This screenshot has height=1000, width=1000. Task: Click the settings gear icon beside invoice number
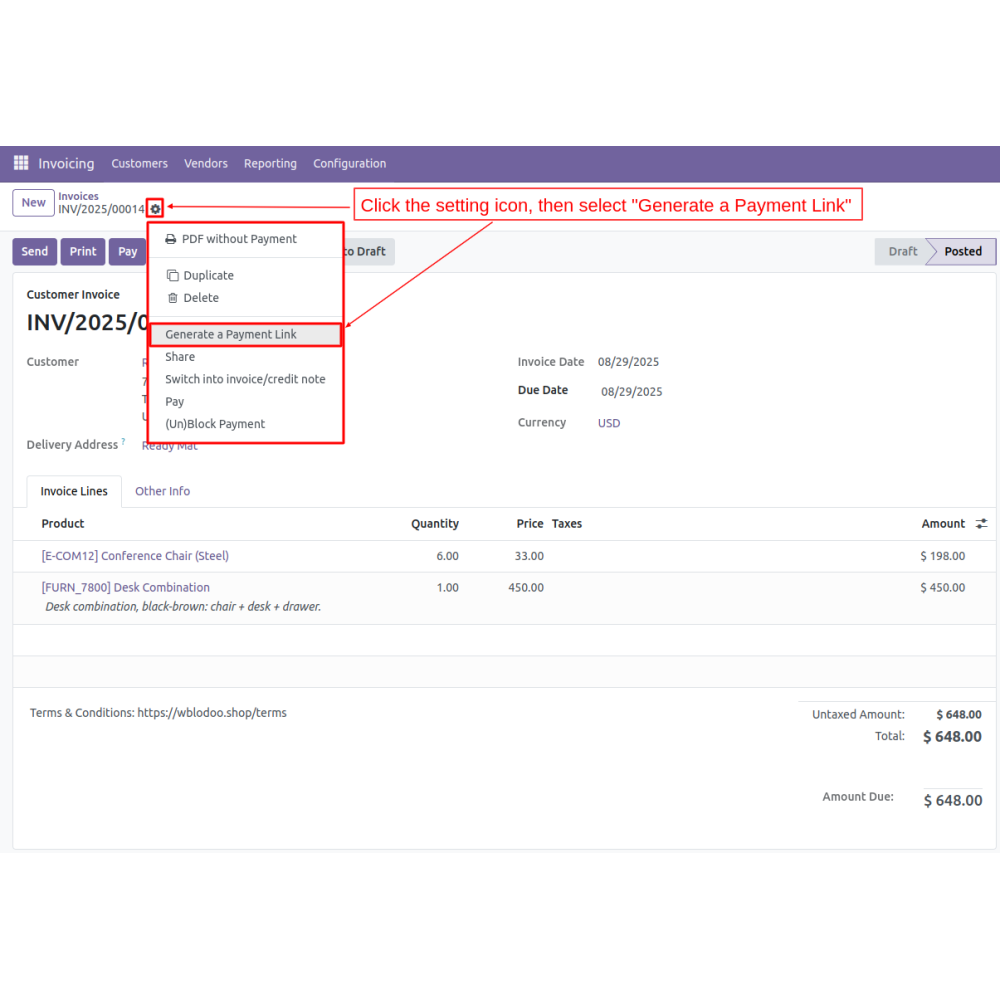(x=155, y=209)
